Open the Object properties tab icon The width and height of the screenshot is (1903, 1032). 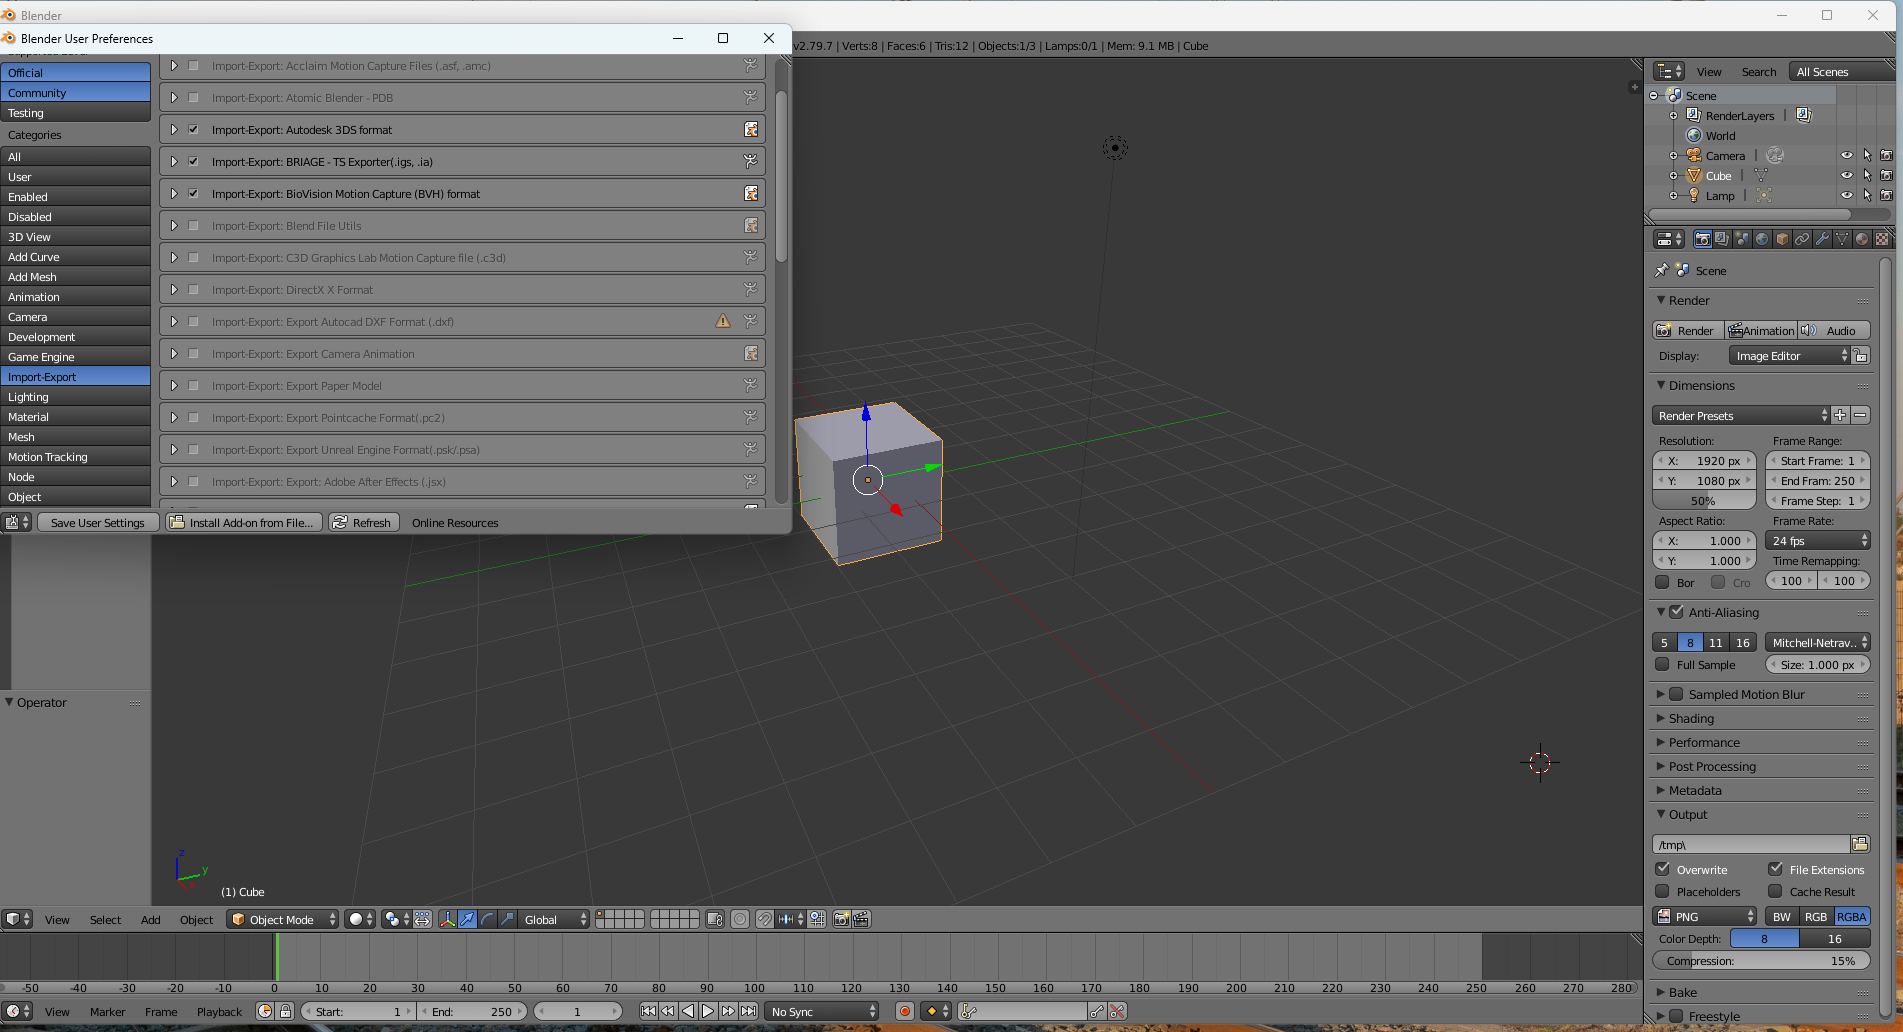point(1782,239)
